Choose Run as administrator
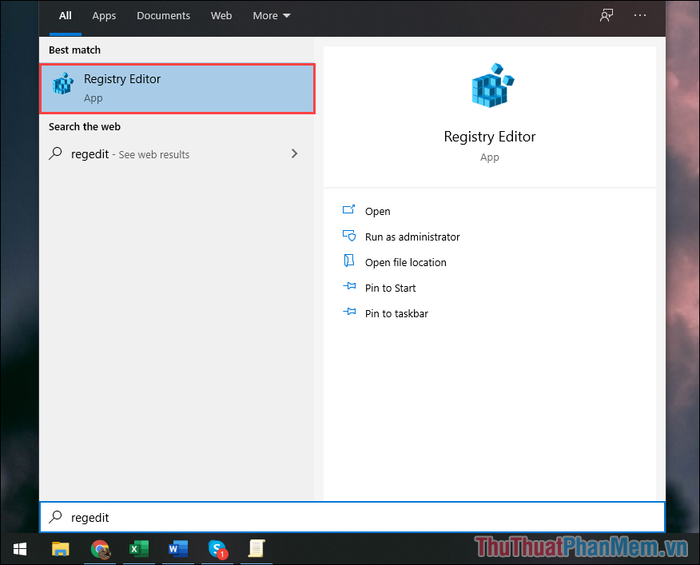This screenshot has height=565, width=700. pyautogui.click(x=412, y=237)
